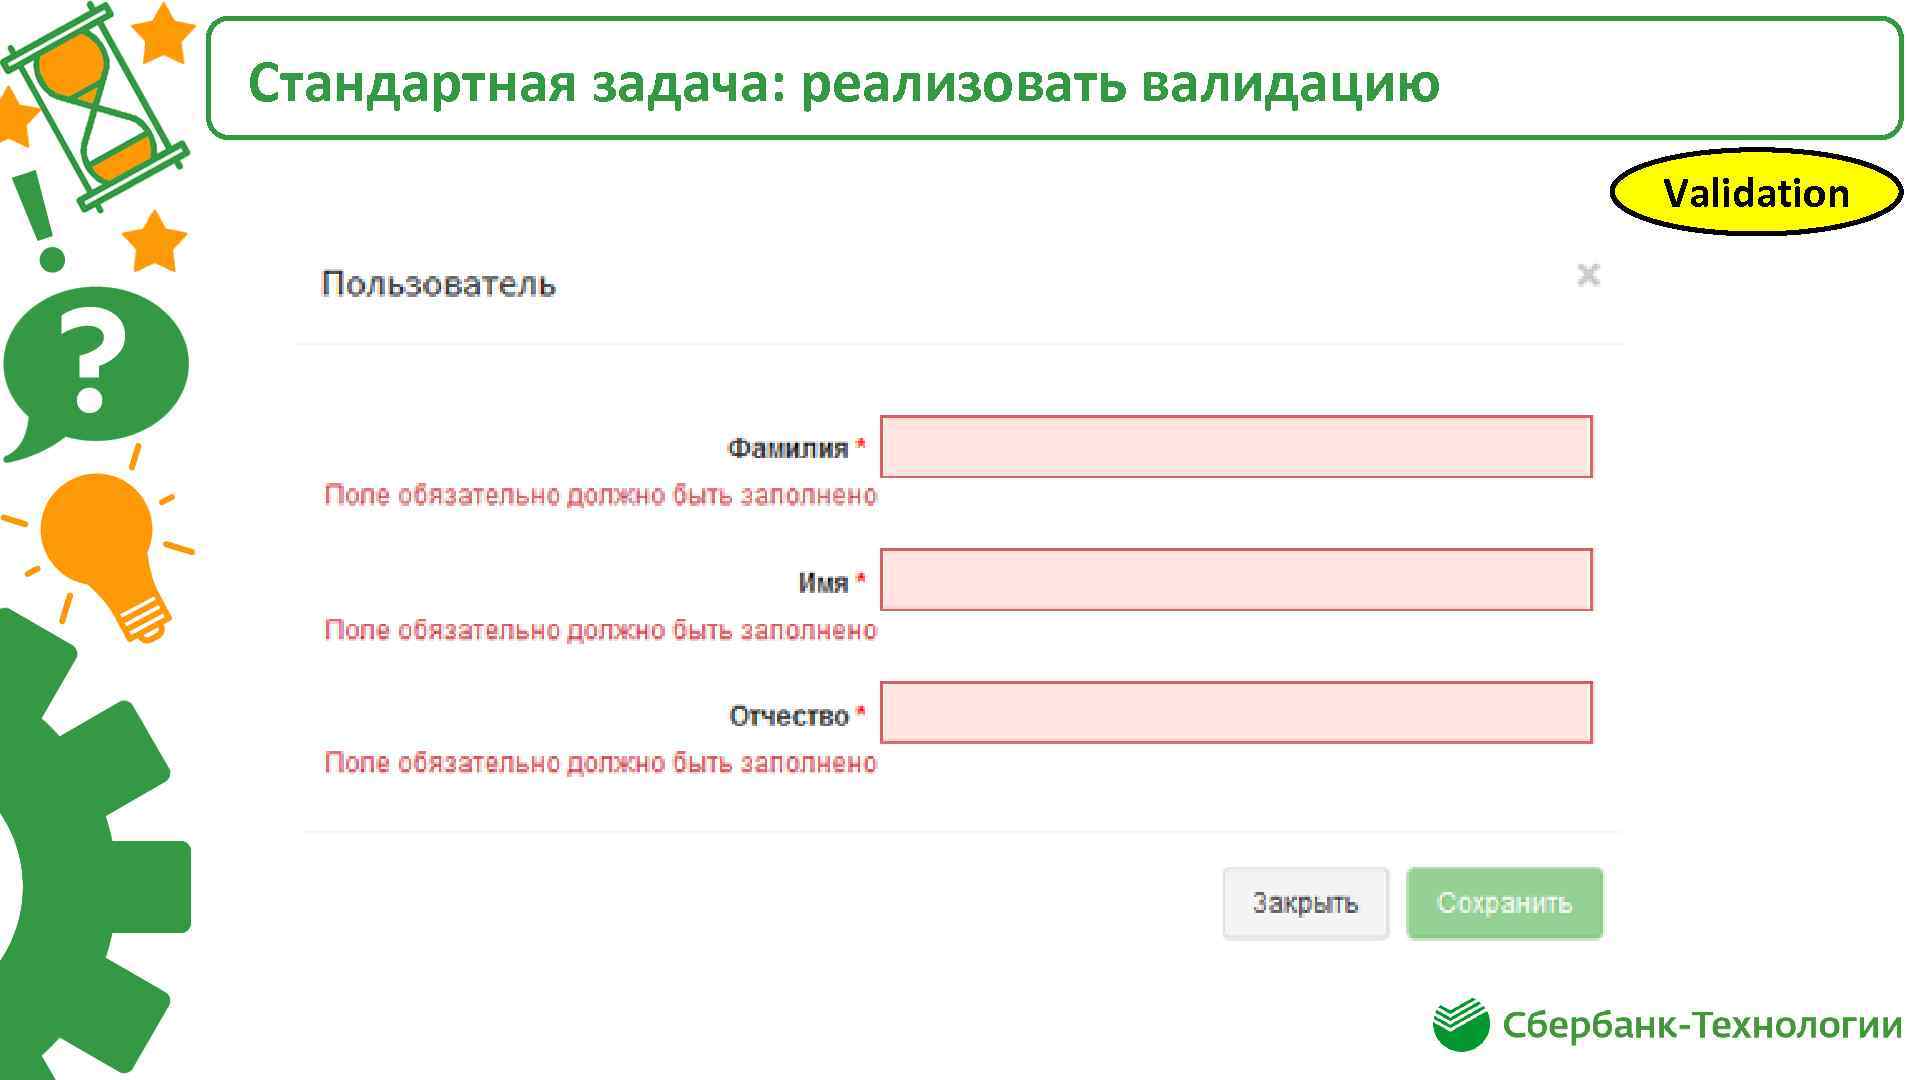Select the Отчество input box
1920x1080 pixels.
pyautogui.click(x=1236, y=713)
